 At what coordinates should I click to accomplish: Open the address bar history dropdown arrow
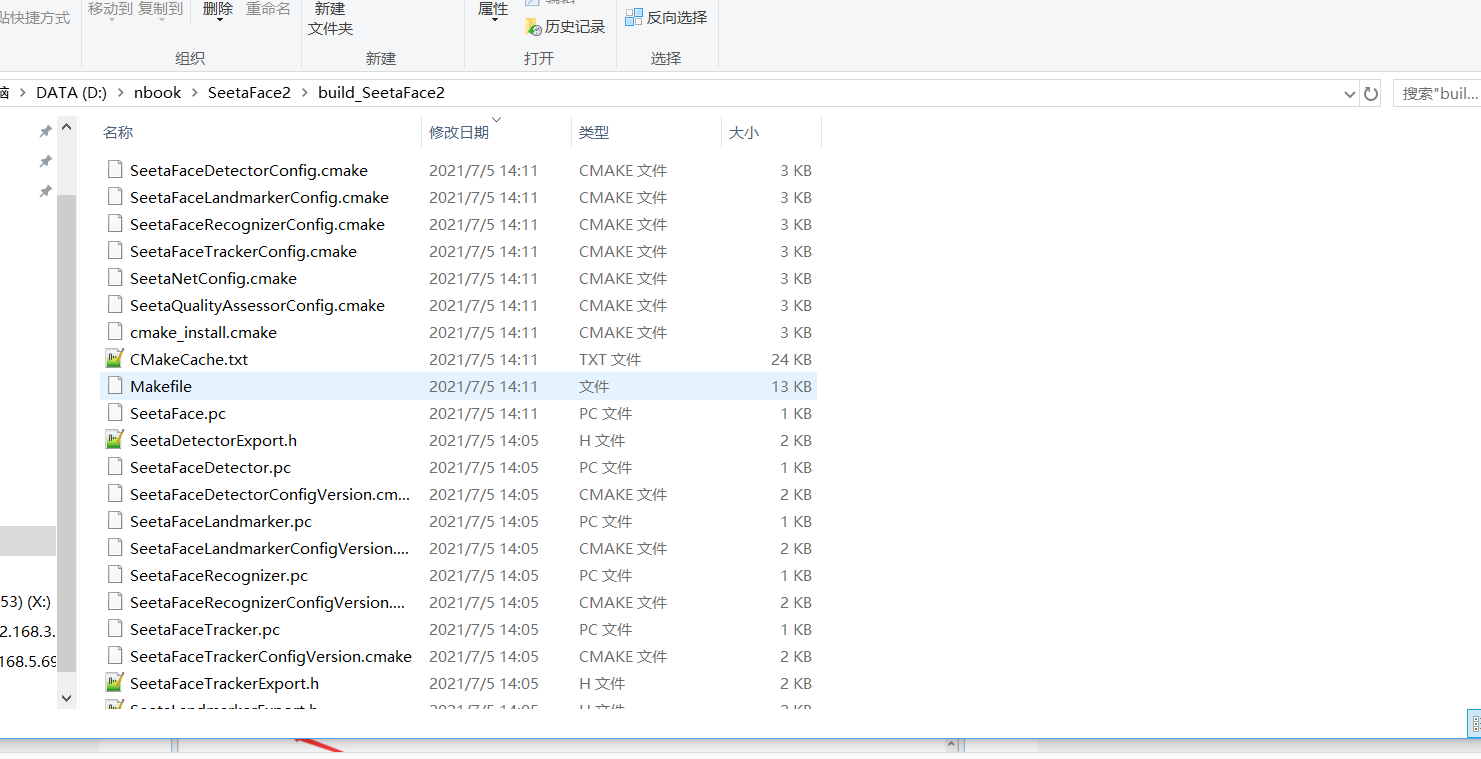coord(1349,92)
